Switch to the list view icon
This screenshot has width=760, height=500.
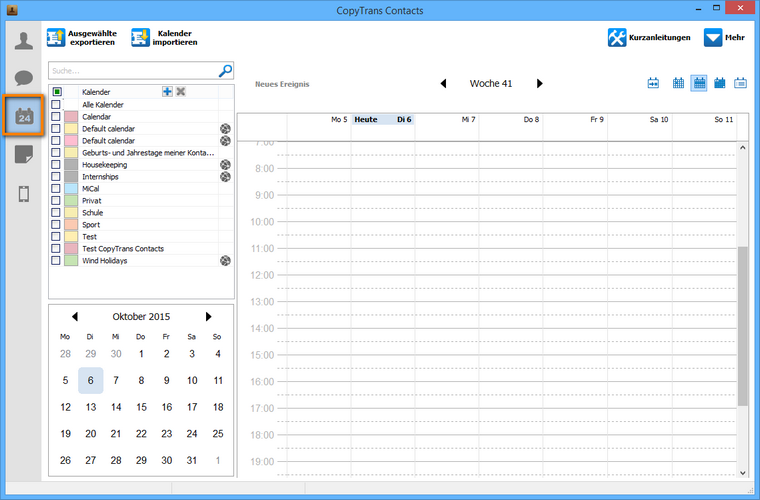point(740,83)
